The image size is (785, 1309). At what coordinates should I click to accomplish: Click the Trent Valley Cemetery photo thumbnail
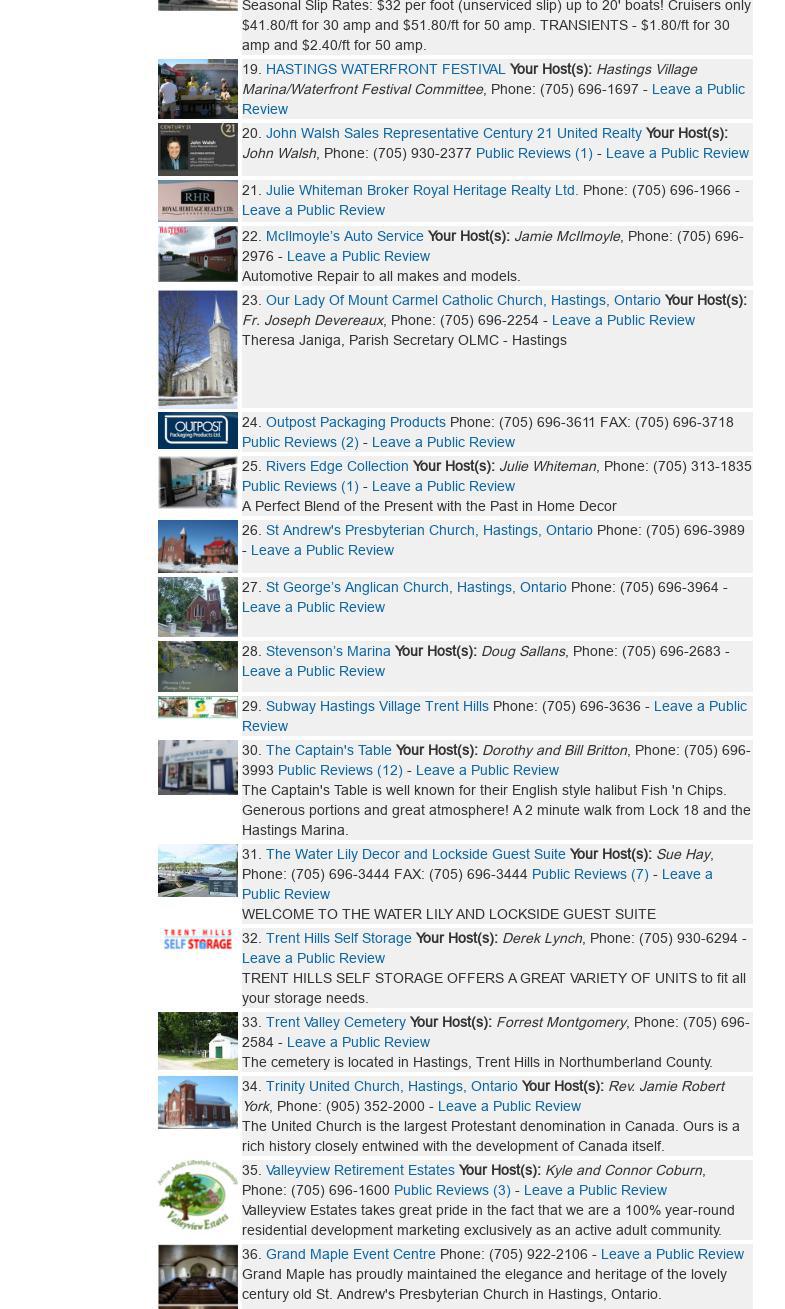click(197, 1041)
